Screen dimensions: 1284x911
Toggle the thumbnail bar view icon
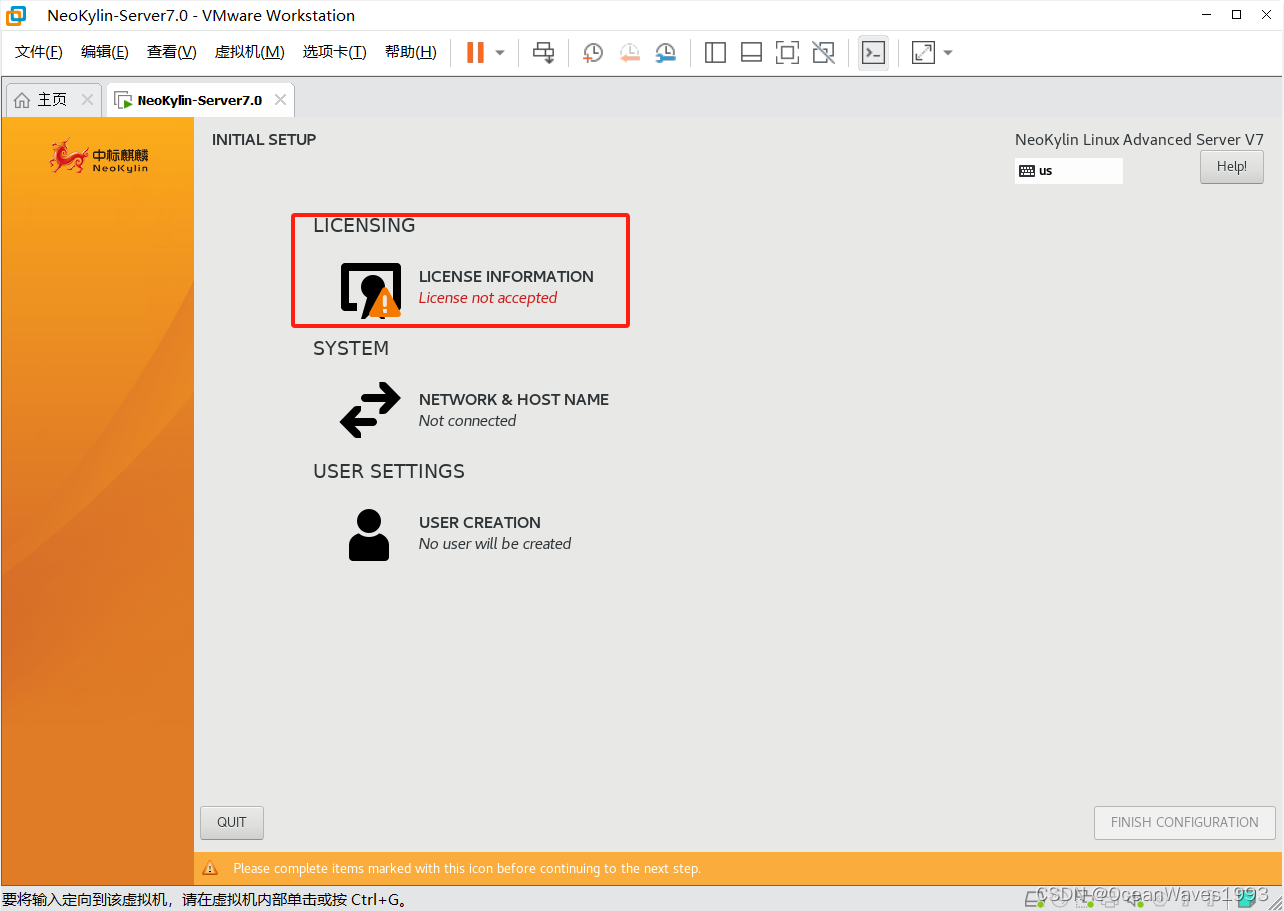(751, 52)
